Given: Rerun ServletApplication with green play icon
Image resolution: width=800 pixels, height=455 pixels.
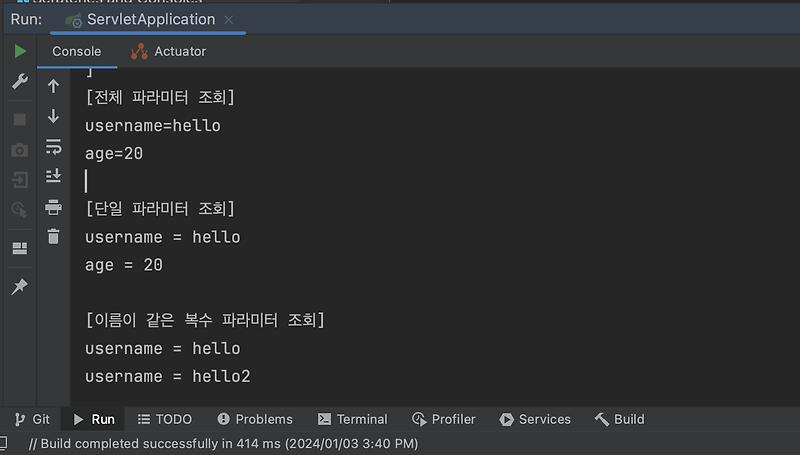Looking at the screenshot, I should [20, 51].
